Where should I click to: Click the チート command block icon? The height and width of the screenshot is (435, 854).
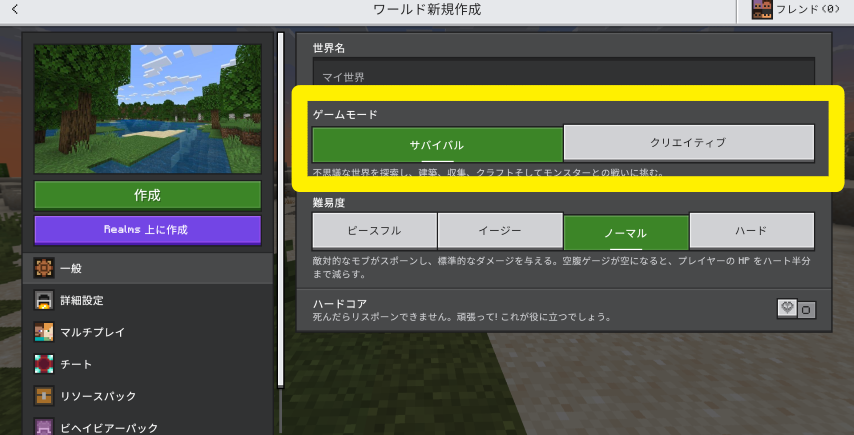pyautogui.click(x=44, y=364)
